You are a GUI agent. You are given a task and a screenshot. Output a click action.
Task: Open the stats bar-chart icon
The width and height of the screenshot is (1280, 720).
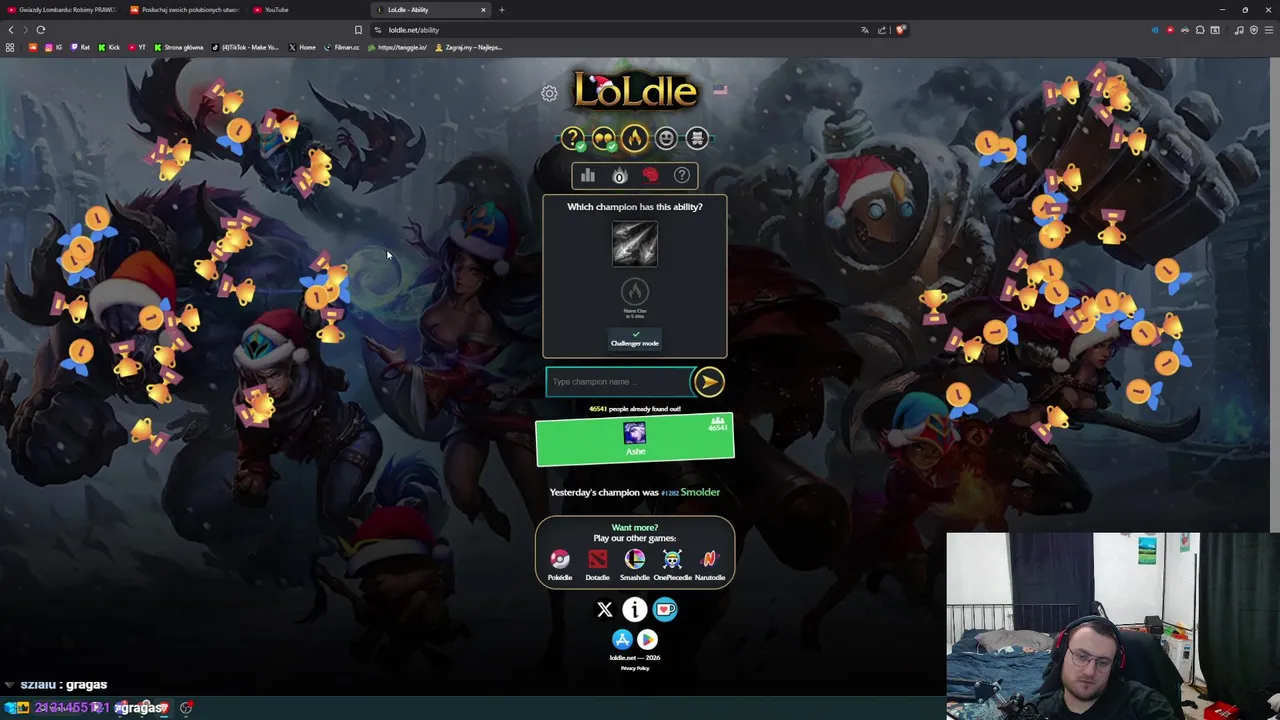click(x=588, y=176)
